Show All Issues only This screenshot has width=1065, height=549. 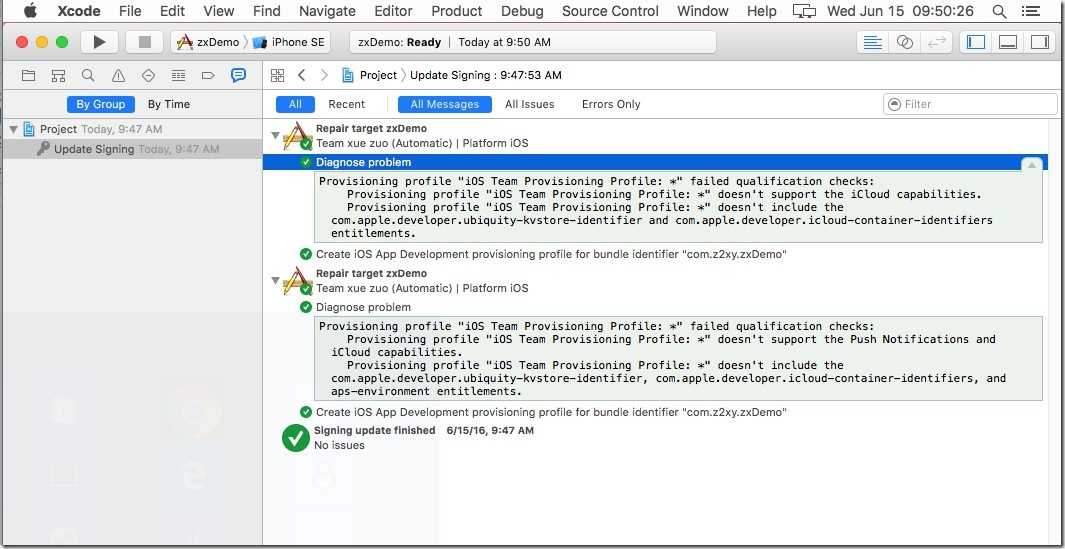coord(529,104)
